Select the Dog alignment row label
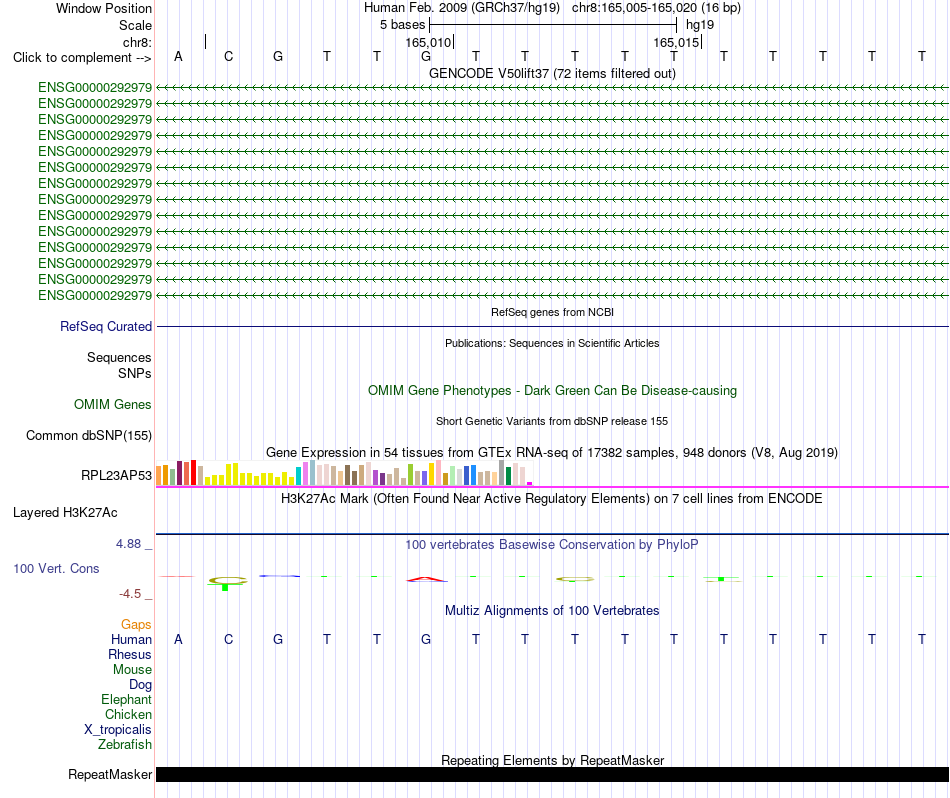 click(141, 685)
